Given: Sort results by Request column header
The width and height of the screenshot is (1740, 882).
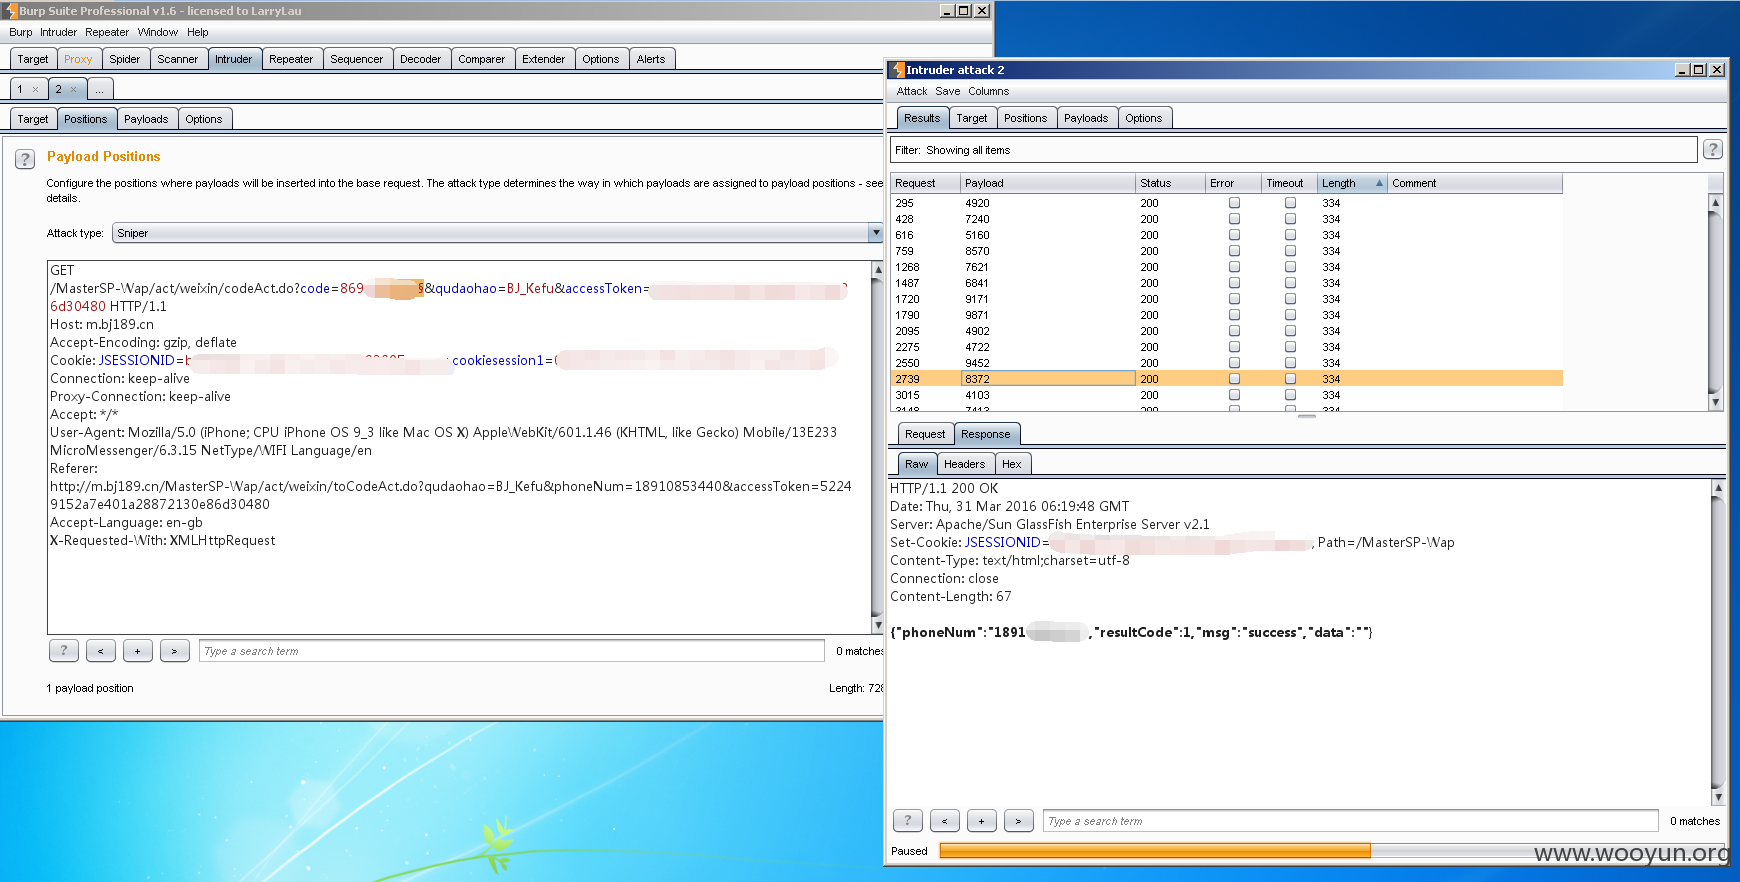Looking at the screenshot, I should tap(925, 183).
